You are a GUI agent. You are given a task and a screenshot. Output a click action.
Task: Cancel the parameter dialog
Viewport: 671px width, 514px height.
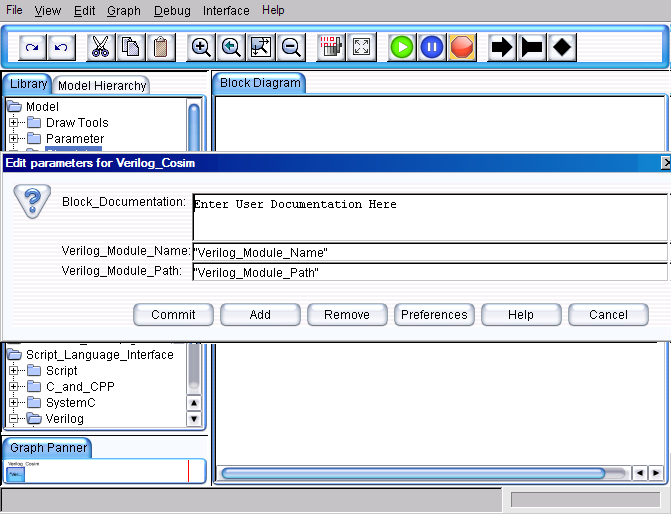point(608,315)
